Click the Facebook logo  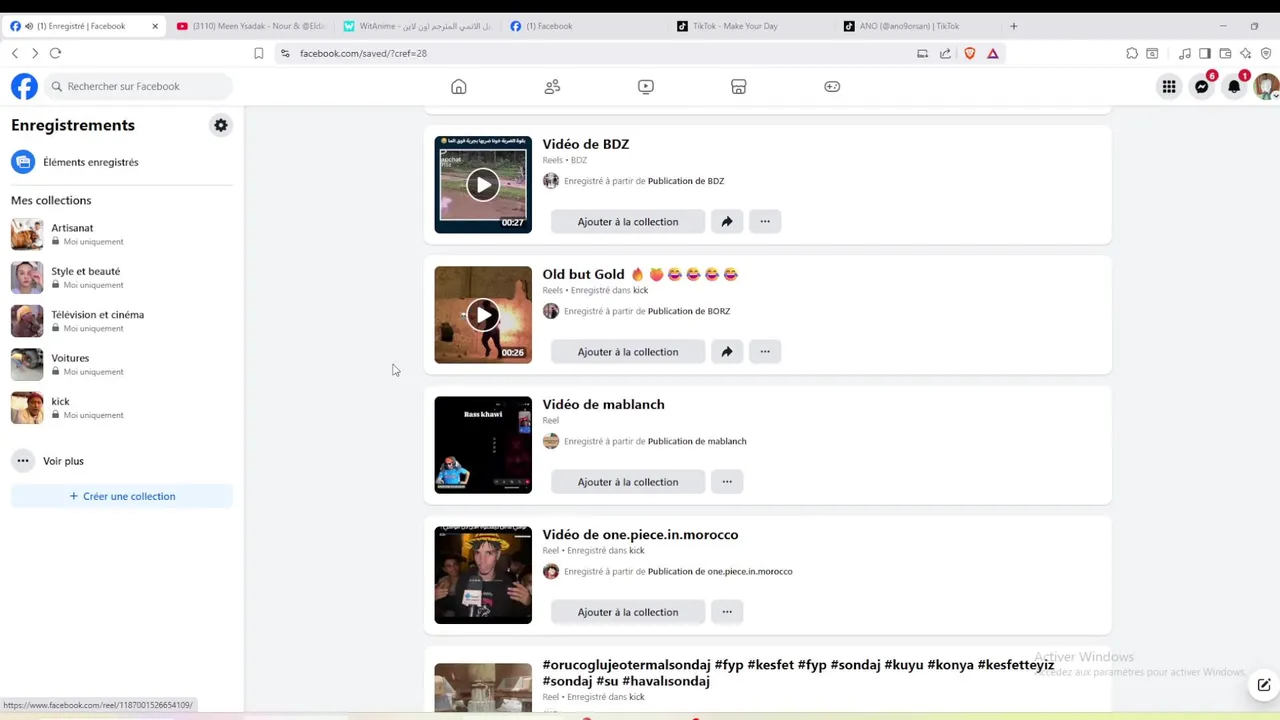[x=24, y=87]
